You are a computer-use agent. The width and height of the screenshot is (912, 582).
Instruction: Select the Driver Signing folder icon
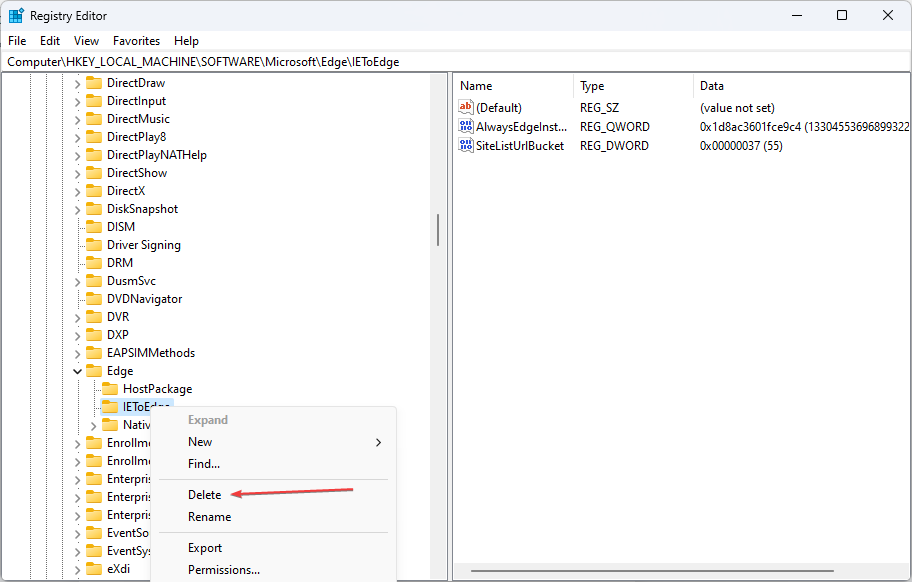pyautogui.click(x=94, y=245)
